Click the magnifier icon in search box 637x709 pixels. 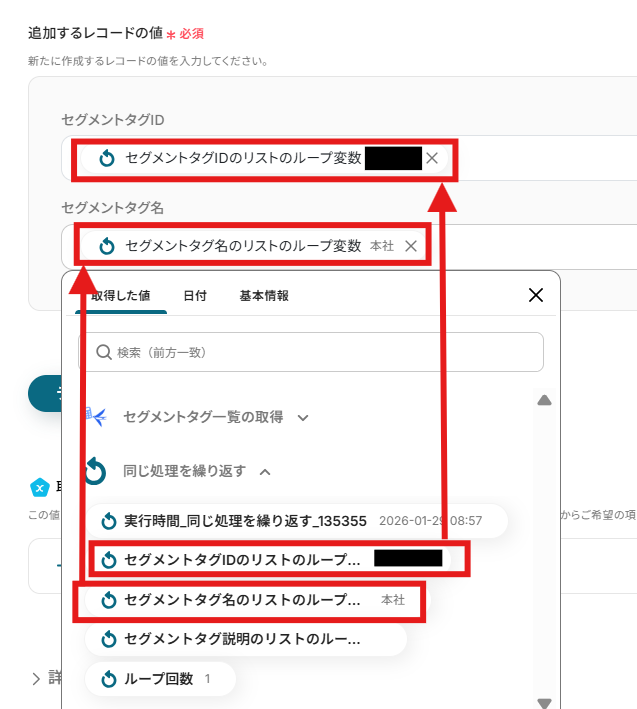click(x=103, y=353)
